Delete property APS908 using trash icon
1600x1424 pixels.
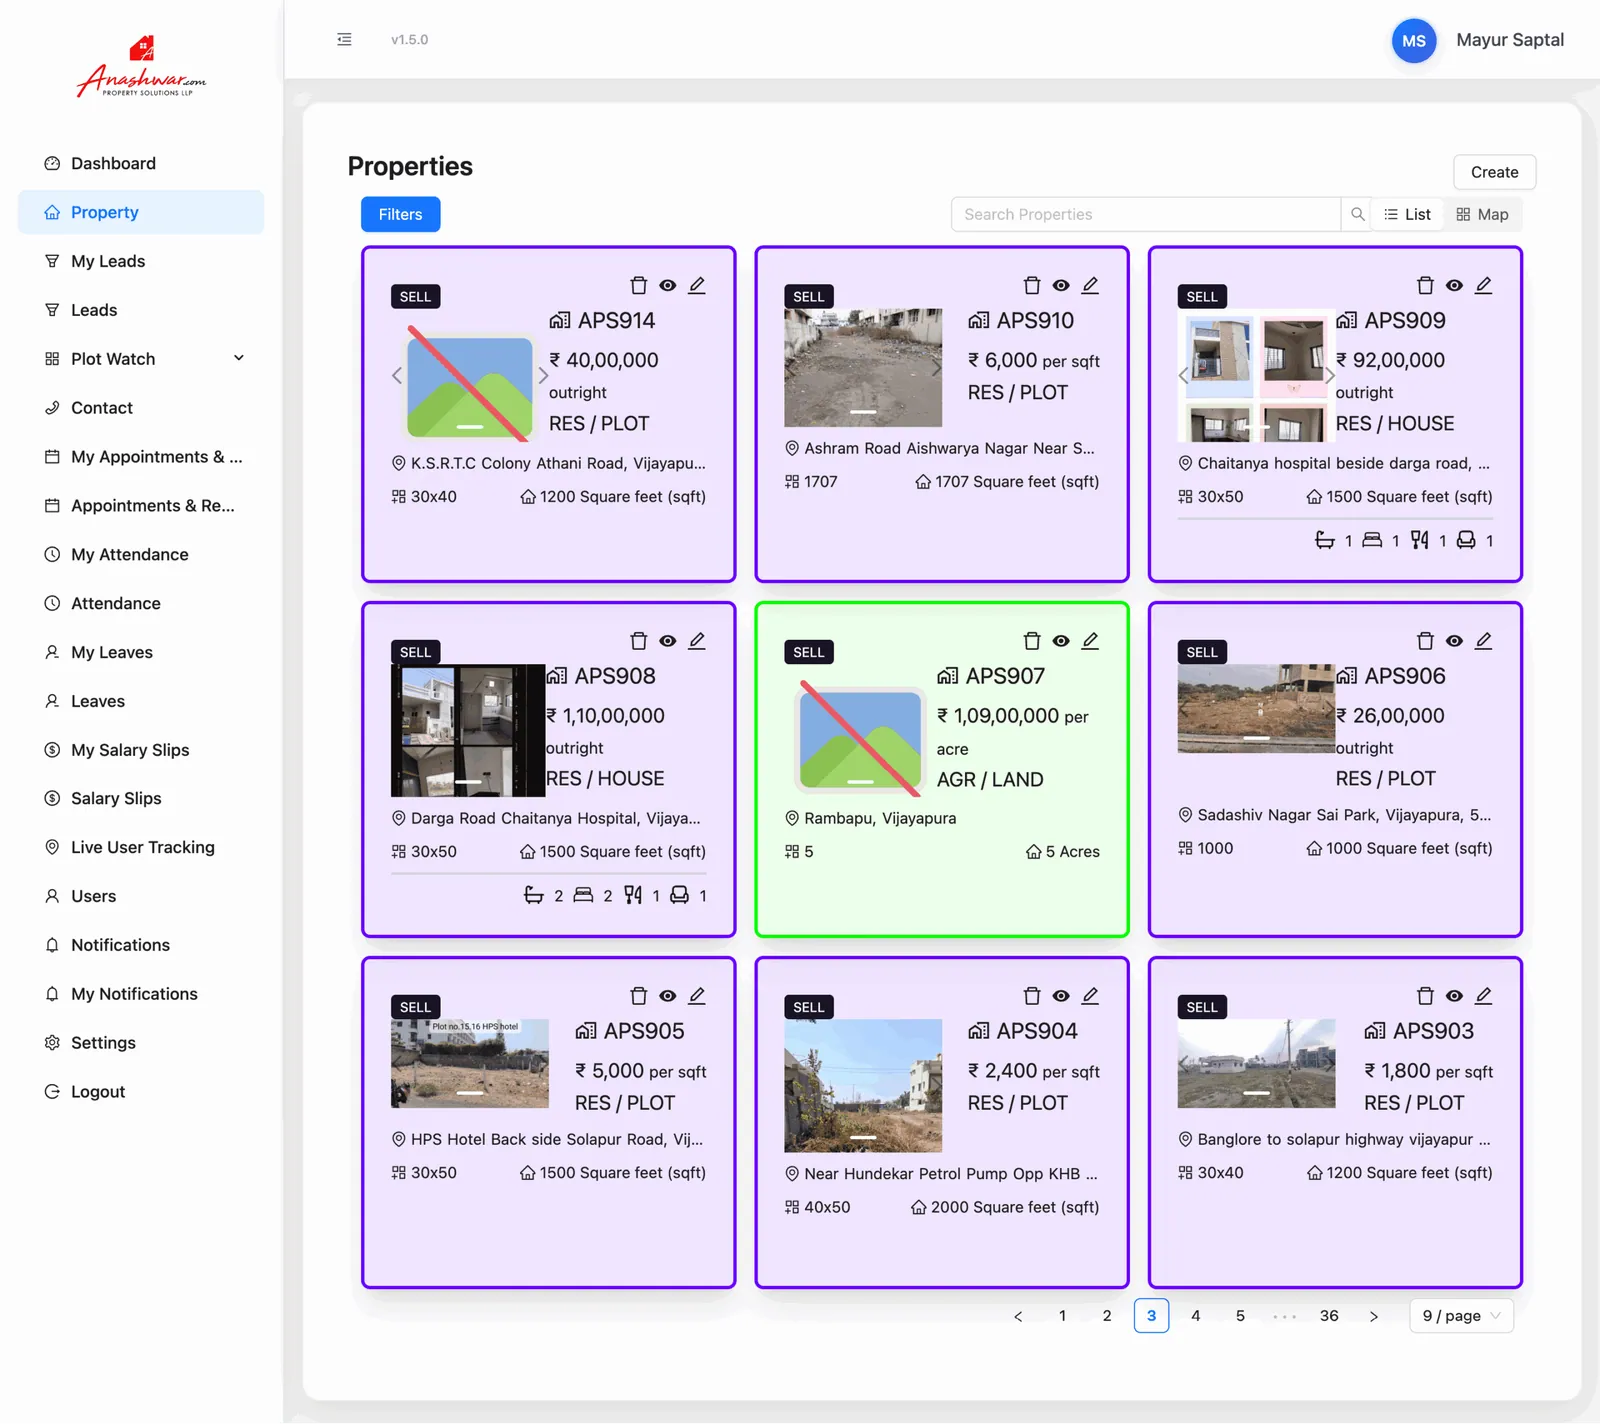coord(638,641)
